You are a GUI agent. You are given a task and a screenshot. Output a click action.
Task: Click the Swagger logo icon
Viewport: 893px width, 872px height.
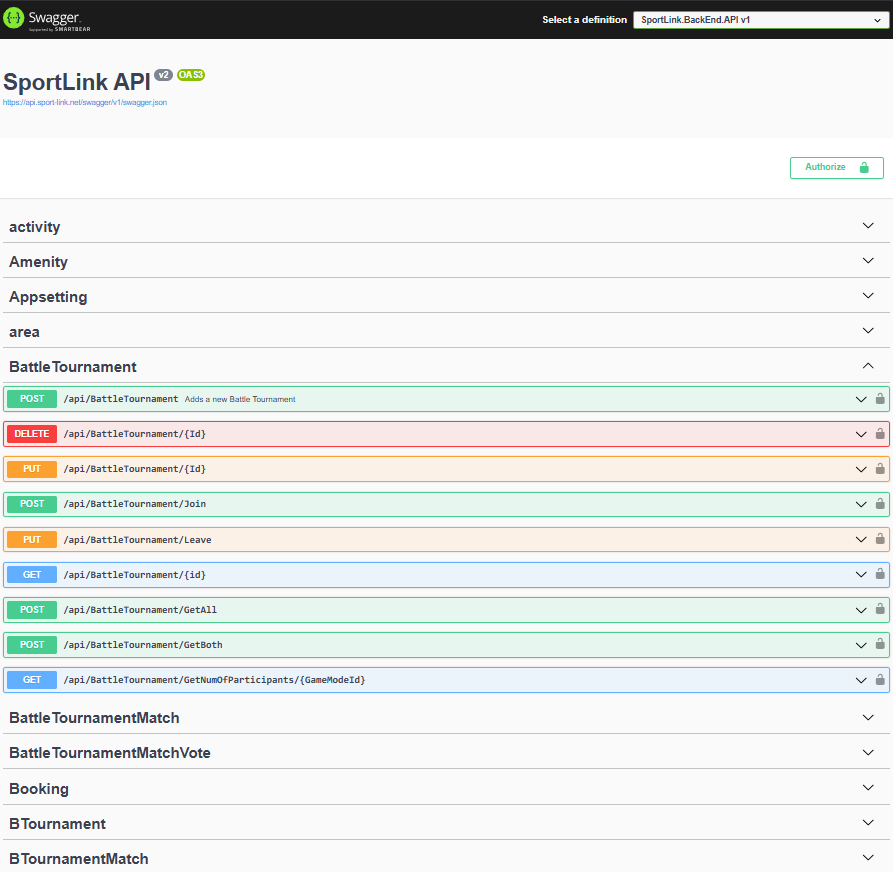click(14, 19)
